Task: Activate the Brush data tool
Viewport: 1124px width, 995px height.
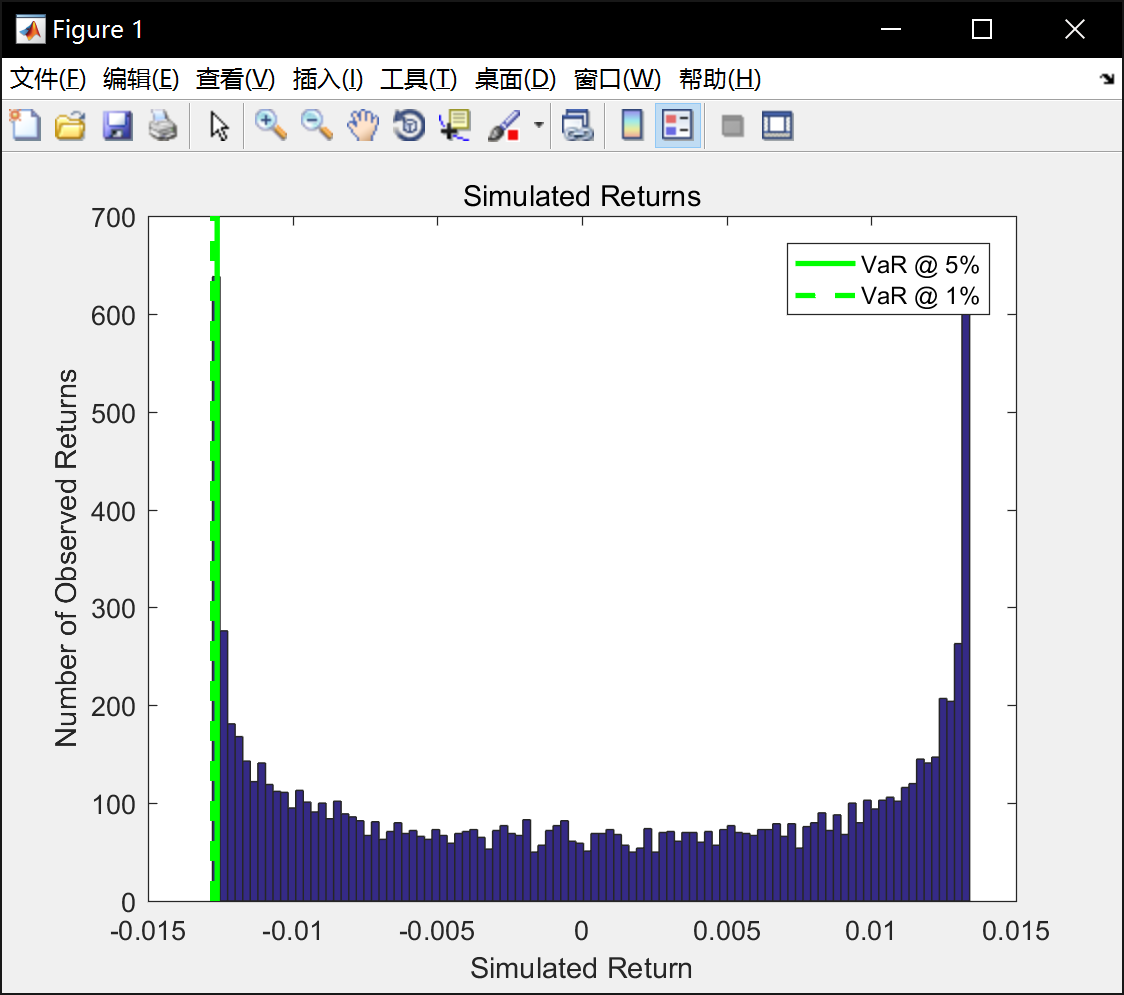Action: (x=504, y=125)
